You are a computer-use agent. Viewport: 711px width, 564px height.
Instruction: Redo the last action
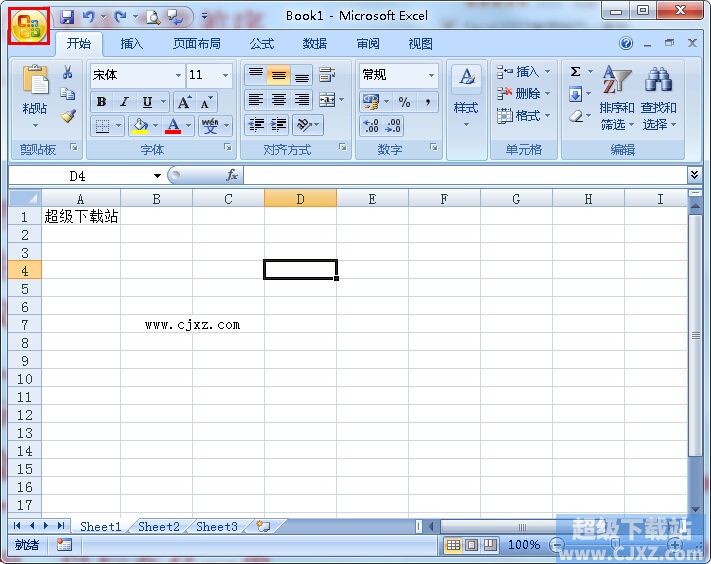(120, 17)
